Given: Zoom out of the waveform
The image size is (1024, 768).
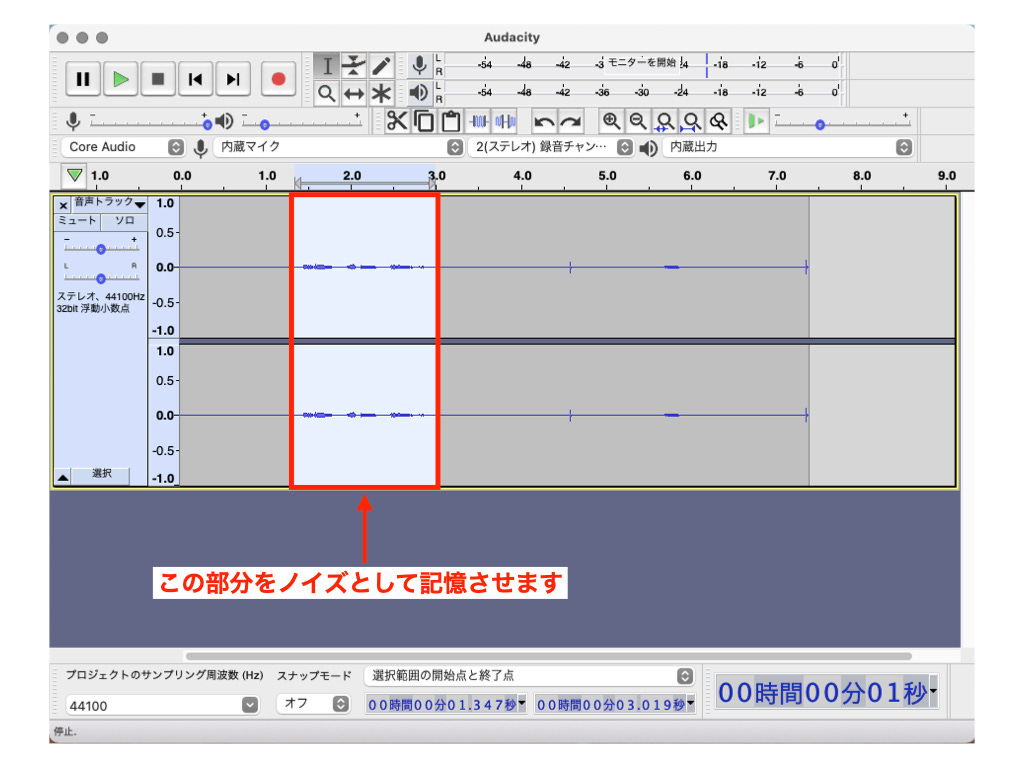Looking at the screenshot, I should [x=638, y=121].
